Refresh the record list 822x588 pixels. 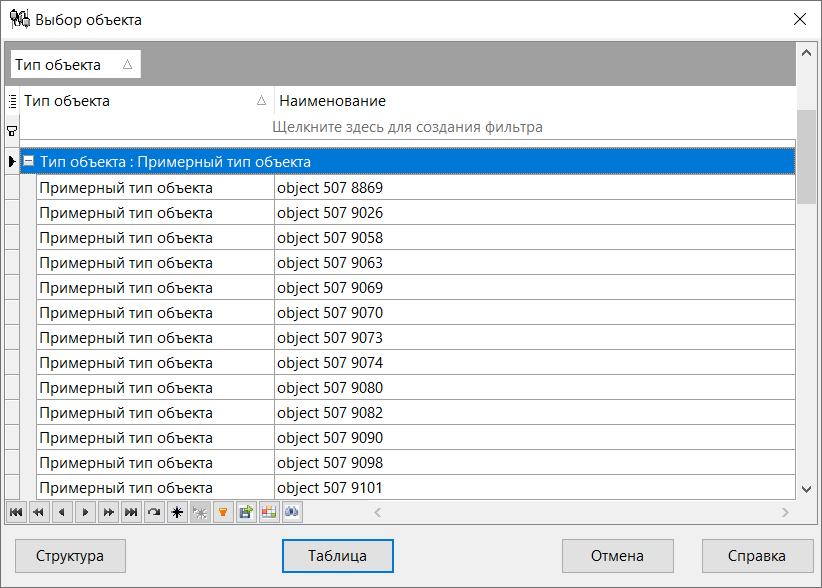coord(154,512)
